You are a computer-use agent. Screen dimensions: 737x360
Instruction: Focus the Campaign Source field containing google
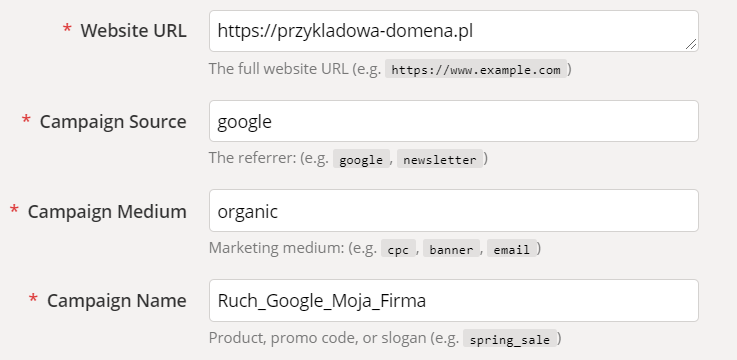[x=454, y=121]
